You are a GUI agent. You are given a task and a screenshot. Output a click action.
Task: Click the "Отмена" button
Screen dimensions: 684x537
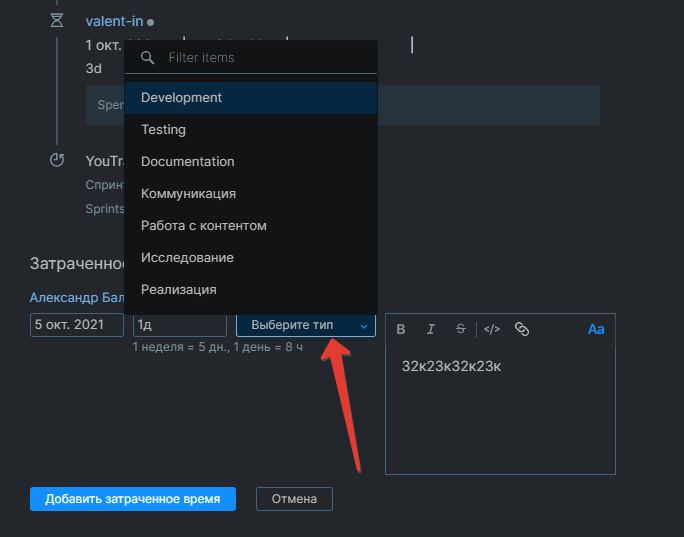(x=294, y=499)
